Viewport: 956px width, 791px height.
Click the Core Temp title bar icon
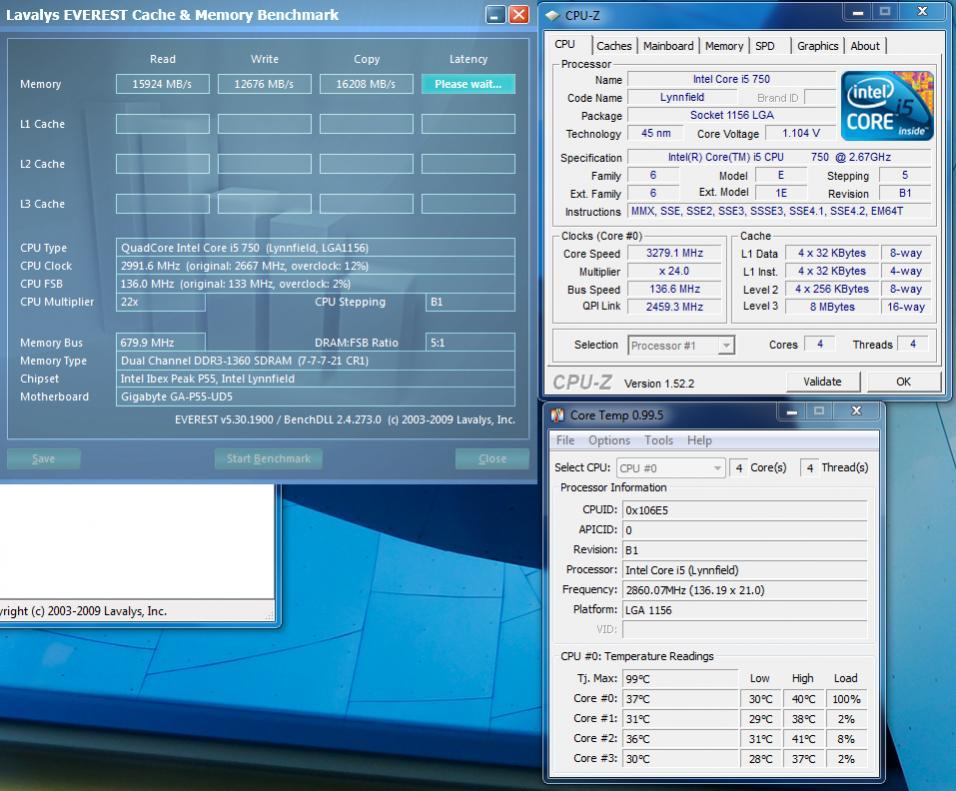tap(557, 415)
